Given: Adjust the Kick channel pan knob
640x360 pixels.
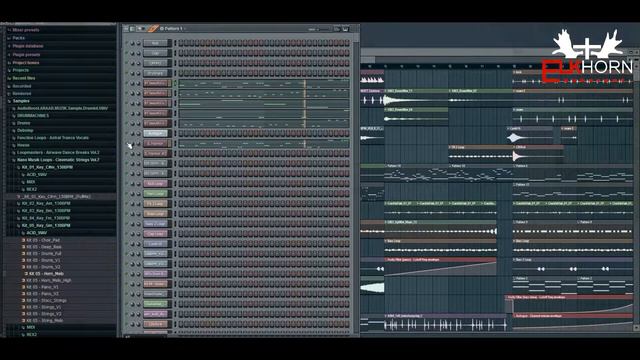Looking at the screenshot, I should click(133, 43).
